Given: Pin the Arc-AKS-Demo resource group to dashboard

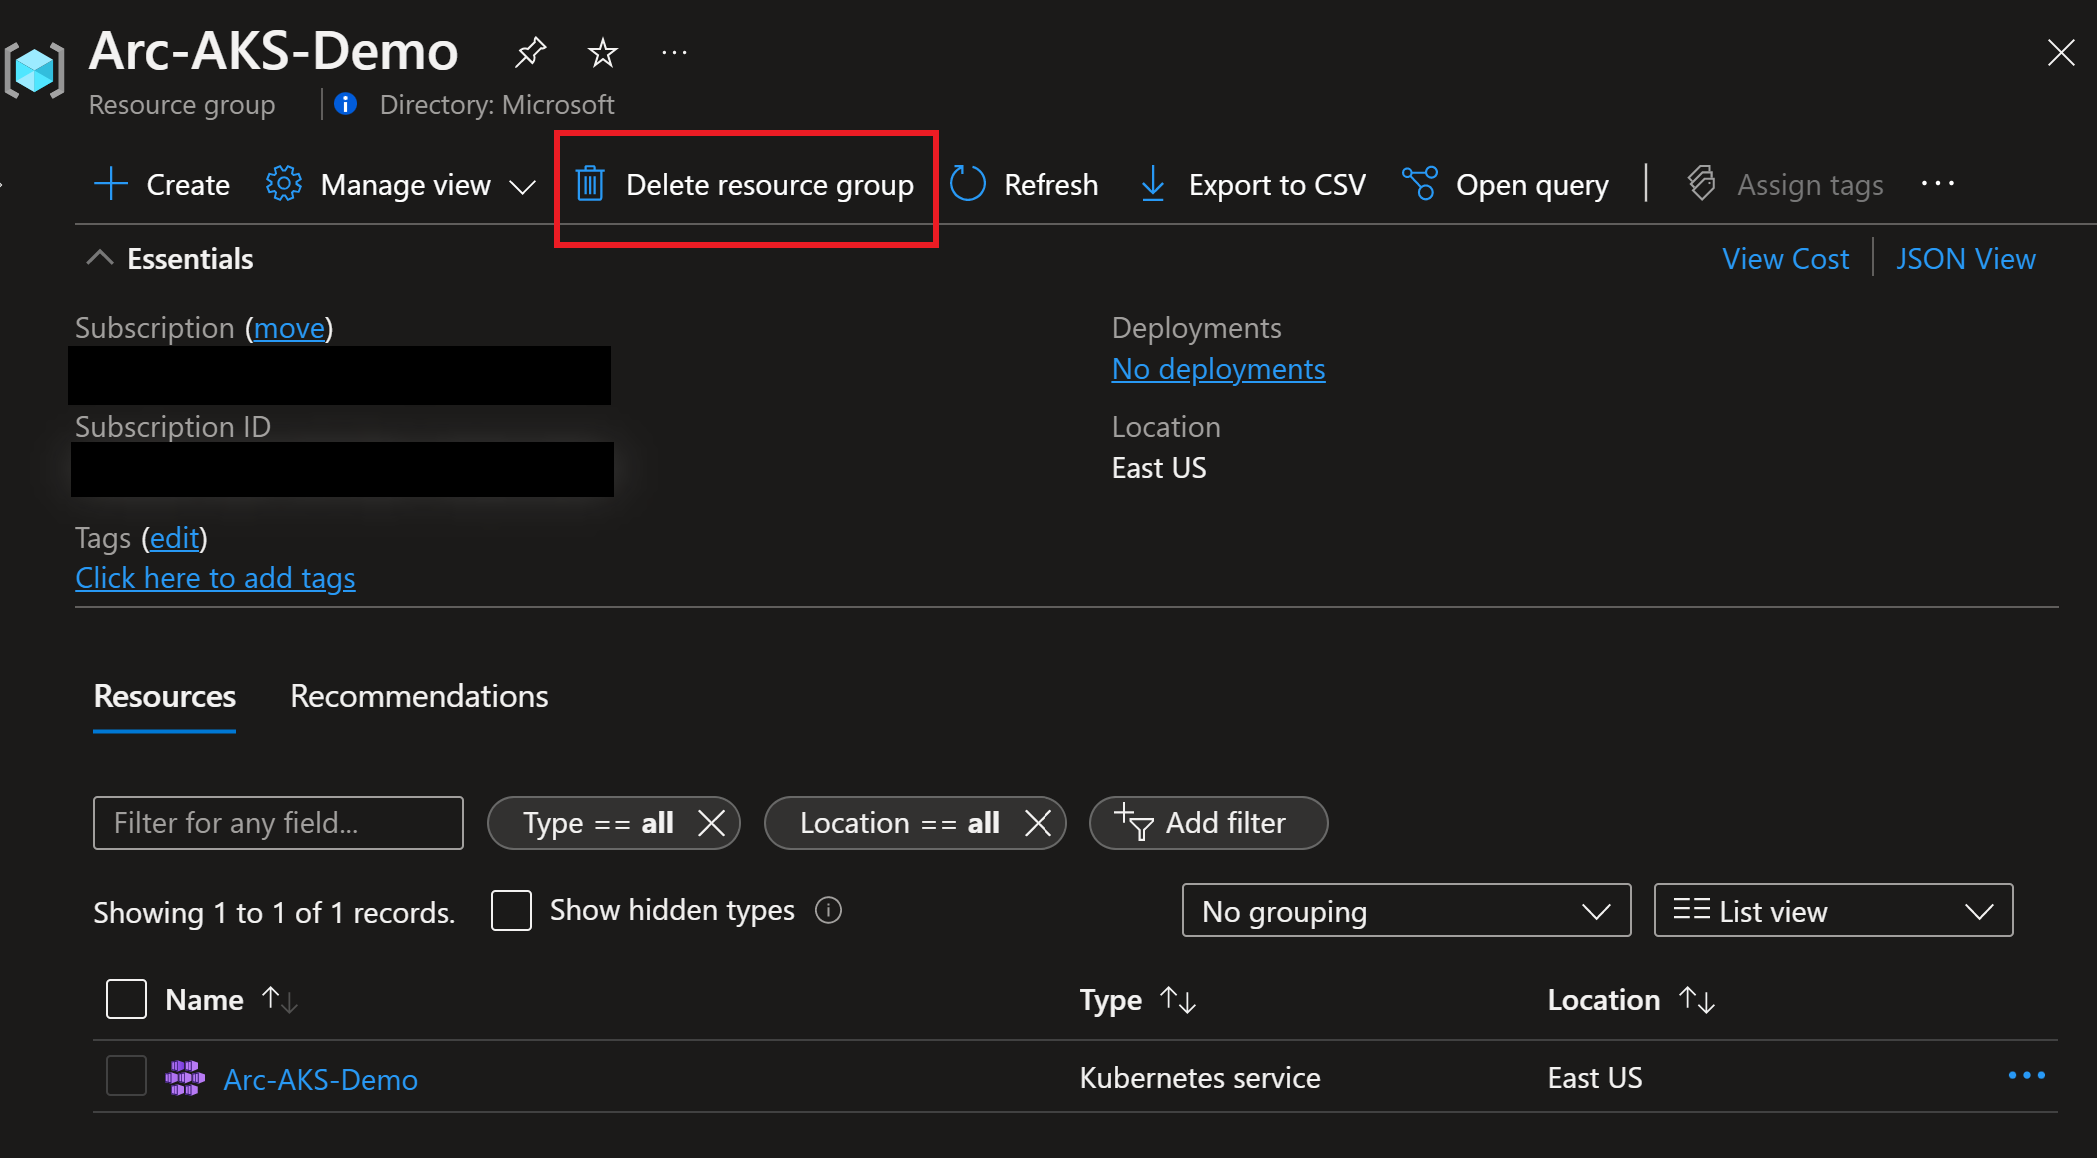Looking at the screenshot, I should [530, 52].
